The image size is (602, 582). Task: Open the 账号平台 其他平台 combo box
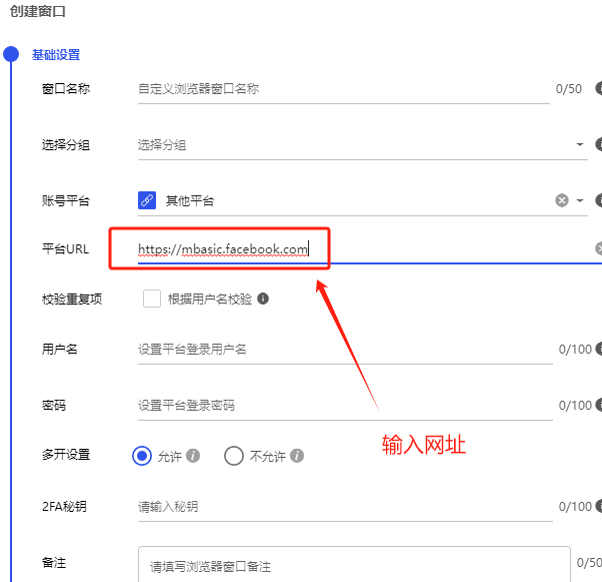coord(362,201)
